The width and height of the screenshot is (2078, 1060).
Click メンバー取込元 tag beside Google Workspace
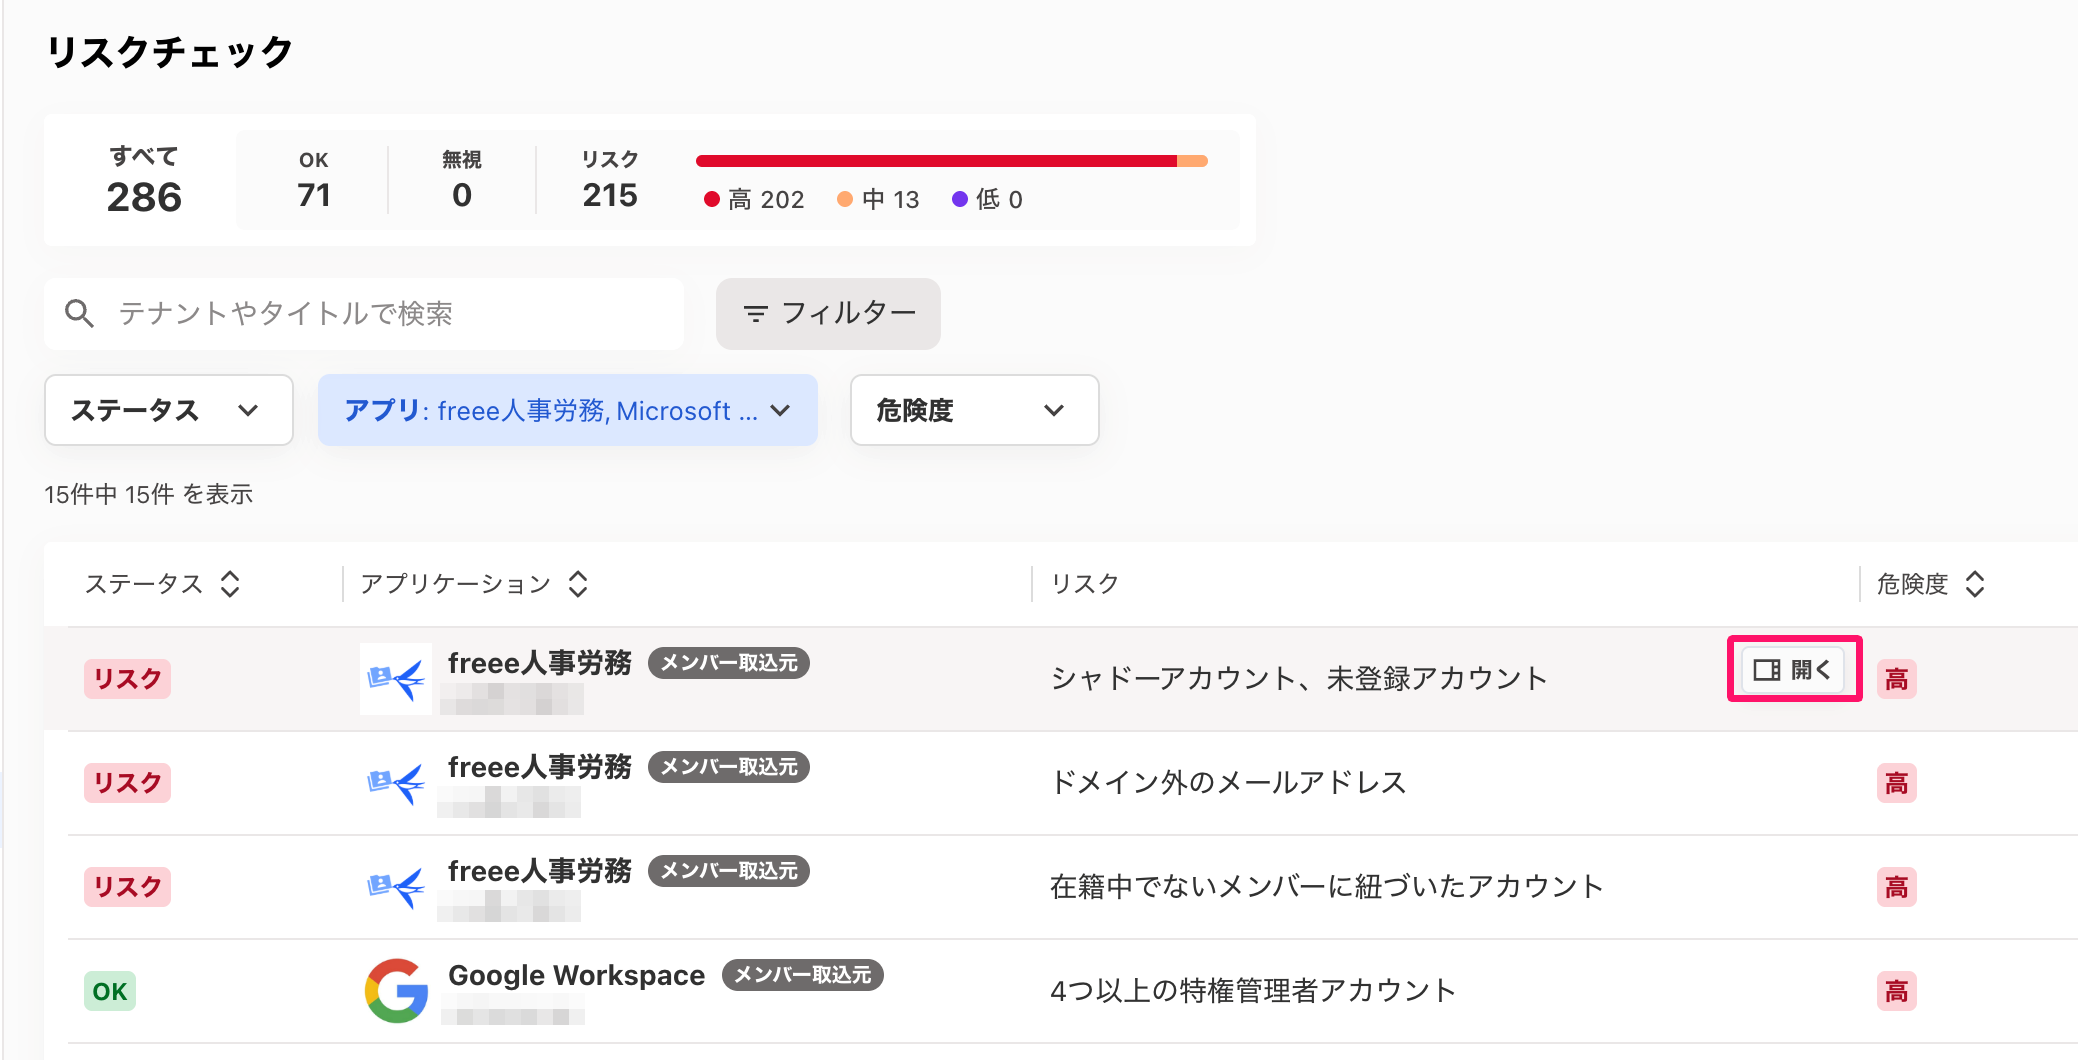803,975
